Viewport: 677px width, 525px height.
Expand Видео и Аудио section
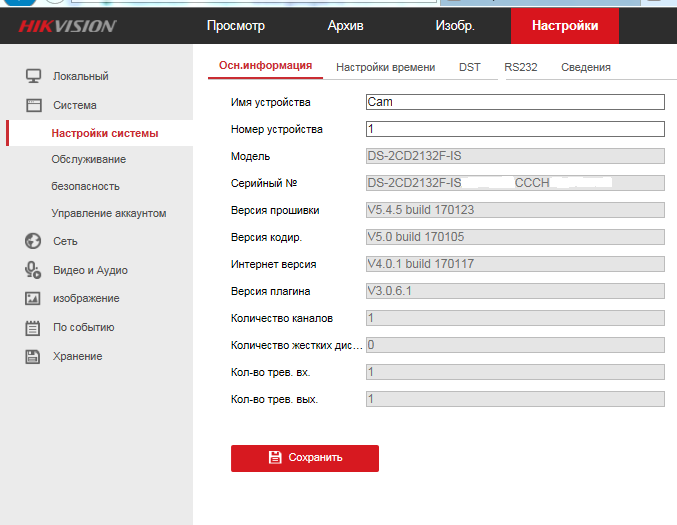[90, 270]
